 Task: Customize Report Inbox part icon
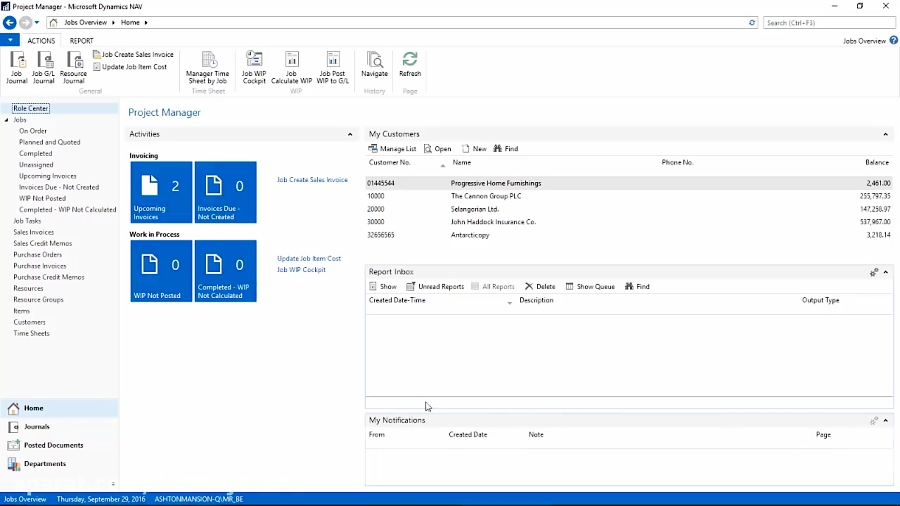(874, 272)
